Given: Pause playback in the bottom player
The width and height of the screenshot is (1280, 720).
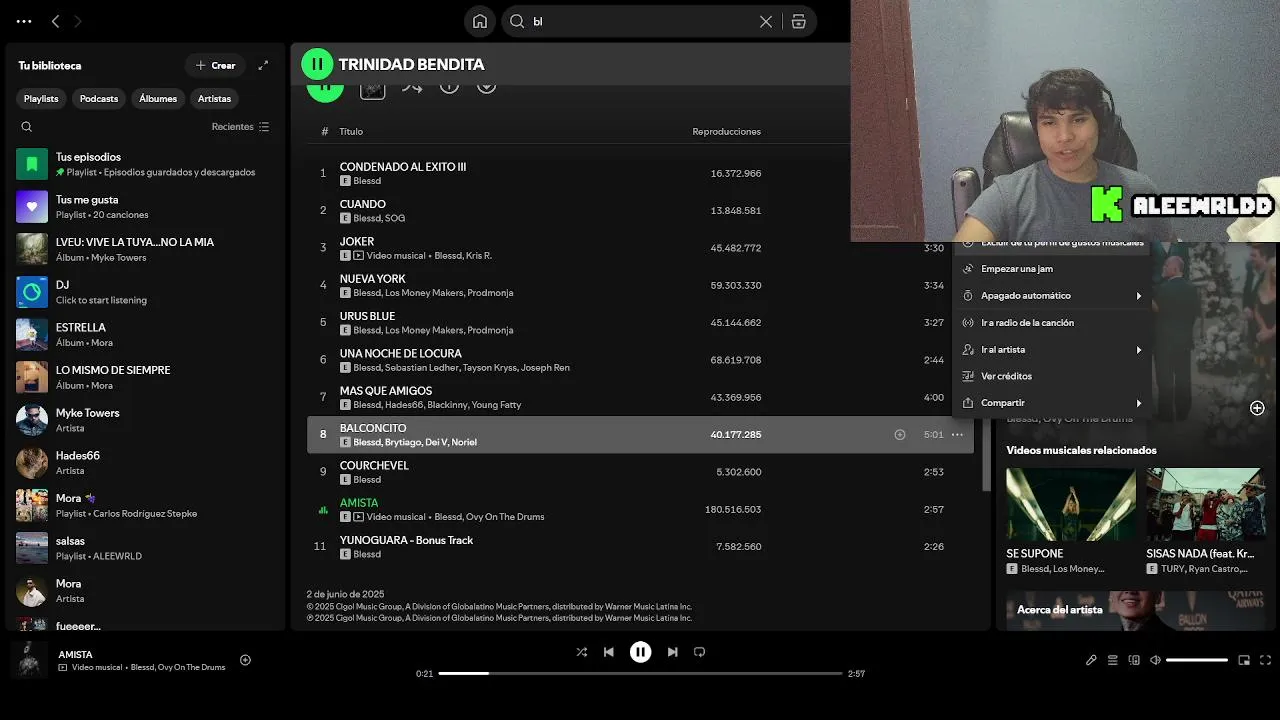Looking at the screenshot, I should point(640,652).
